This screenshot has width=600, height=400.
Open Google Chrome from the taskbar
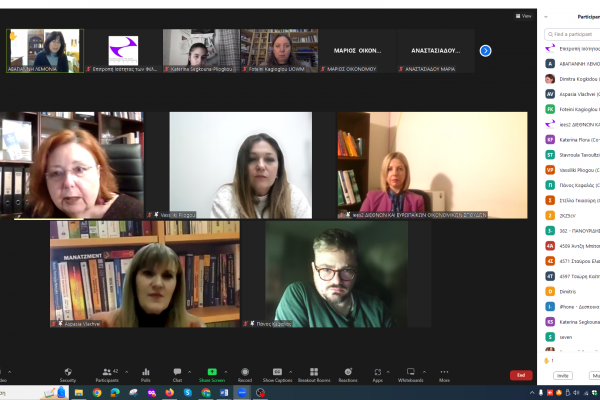97,392
